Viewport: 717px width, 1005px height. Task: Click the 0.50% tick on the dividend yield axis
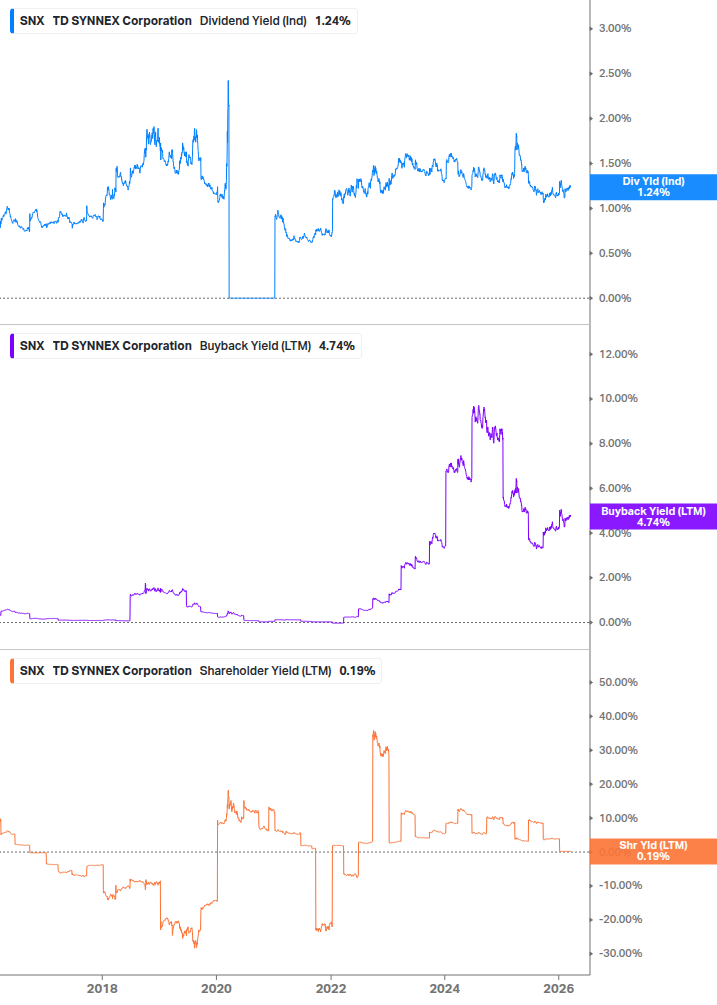click(x=615, y=253)
